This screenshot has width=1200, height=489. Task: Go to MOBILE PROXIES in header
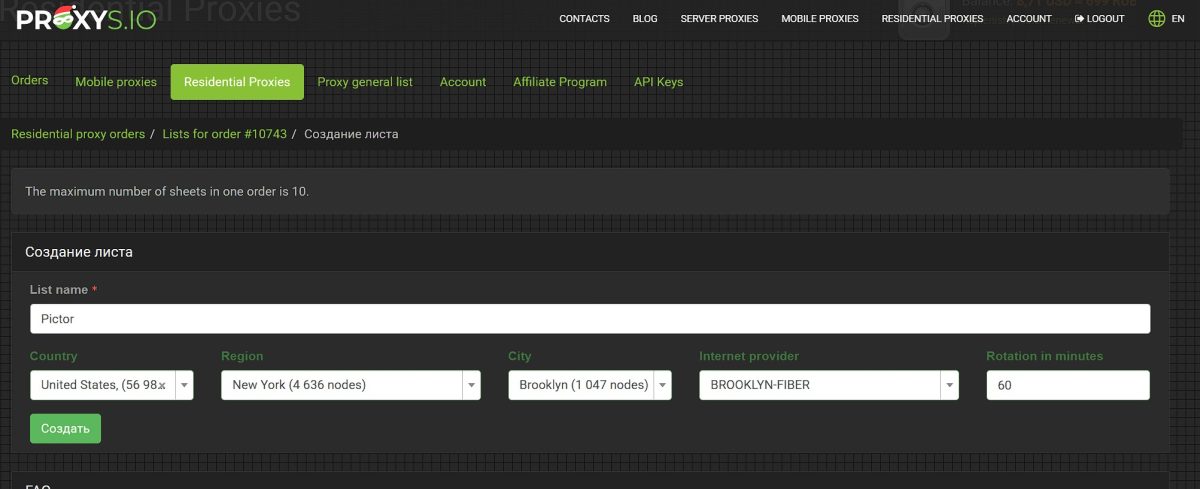[820, 19]
